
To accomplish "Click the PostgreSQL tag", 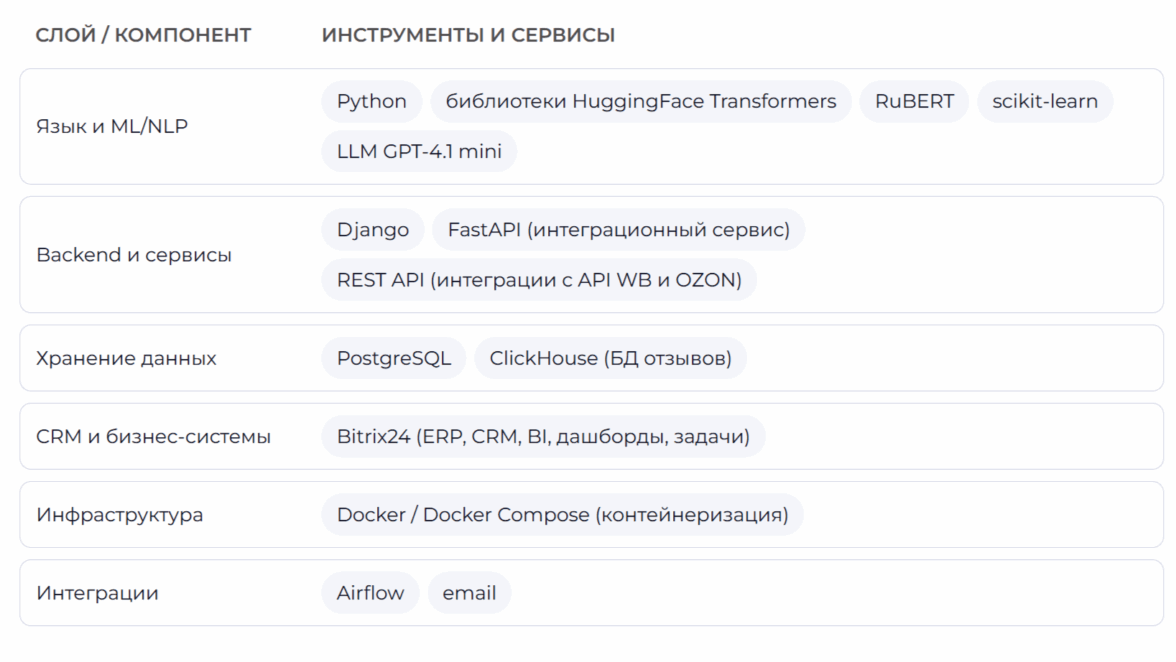I will [x=394, y=358].
